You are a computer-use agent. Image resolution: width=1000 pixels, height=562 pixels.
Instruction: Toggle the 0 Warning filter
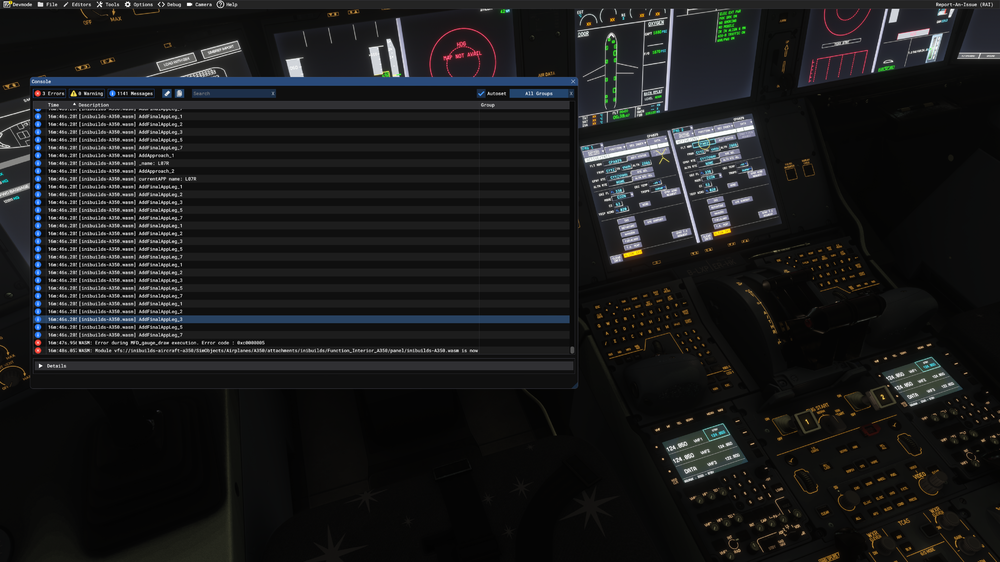point(87,93)
